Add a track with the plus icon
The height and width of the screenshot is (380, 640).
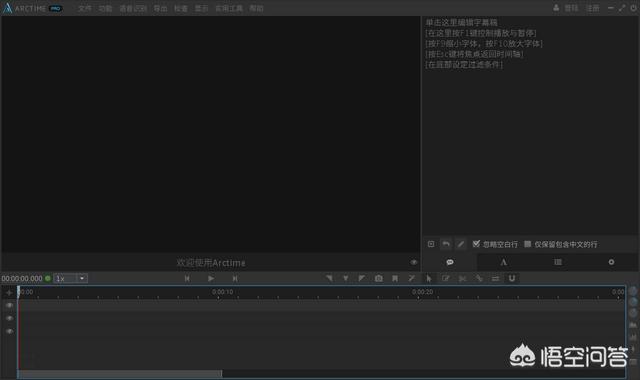tap(9, 292)
